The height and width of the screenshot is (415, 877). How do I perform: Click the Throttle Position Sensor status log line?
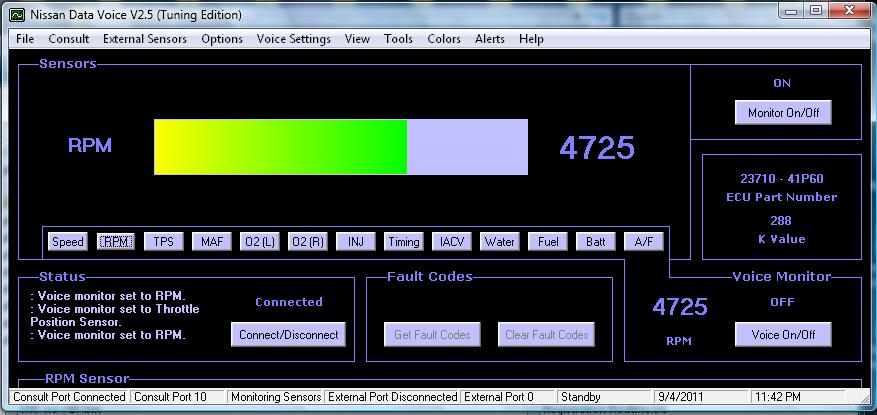point(115,315)
